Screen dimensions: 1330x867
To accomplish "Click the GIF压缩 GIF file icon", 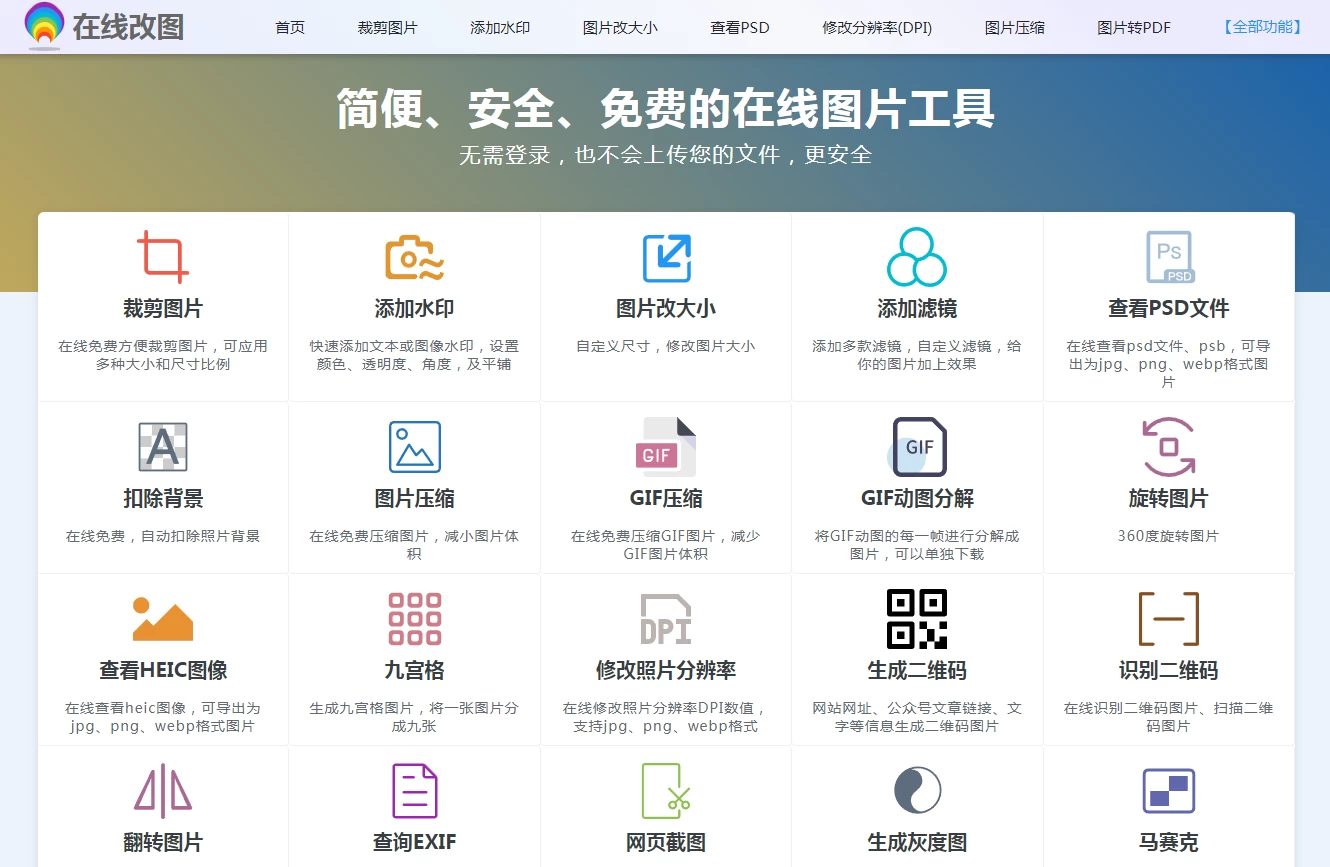I will coord(665,447).
